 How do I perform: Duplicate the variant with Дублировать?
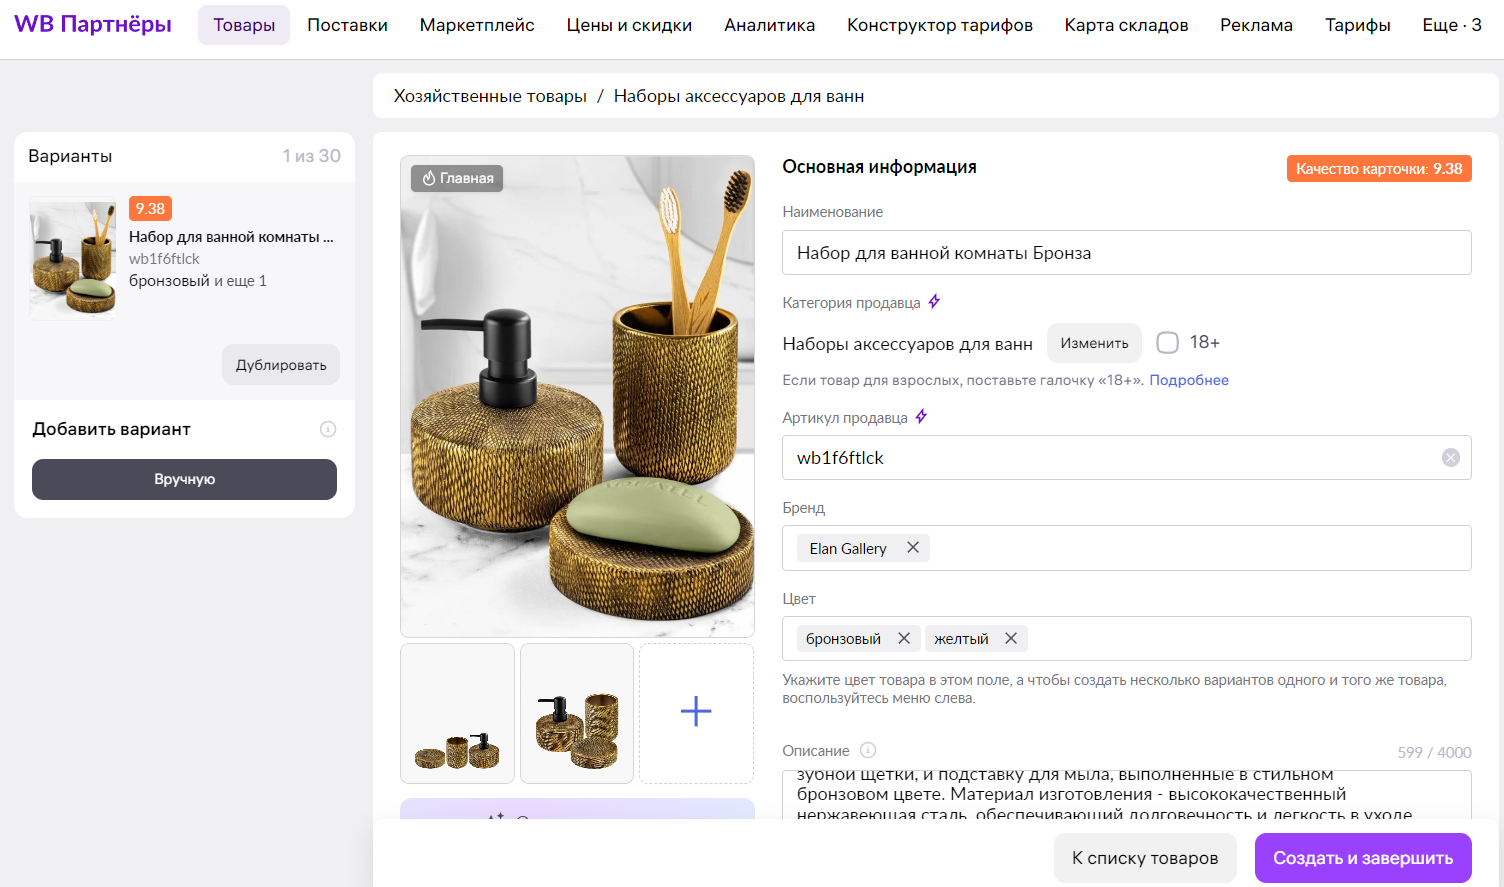pos(280,364)
